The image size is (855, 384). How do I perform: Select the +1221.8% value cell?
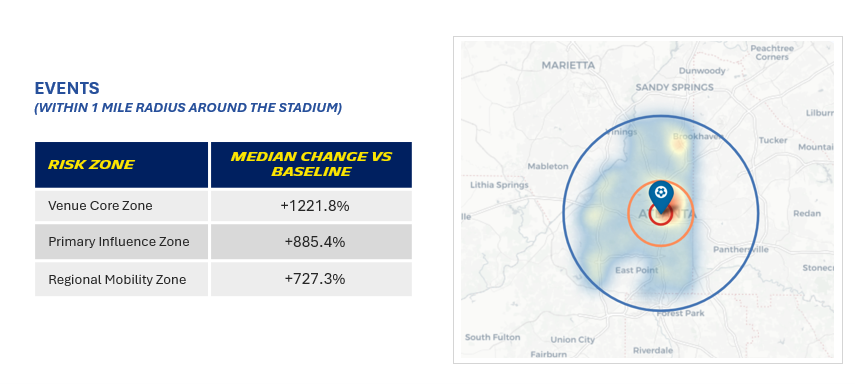[311, 206]
